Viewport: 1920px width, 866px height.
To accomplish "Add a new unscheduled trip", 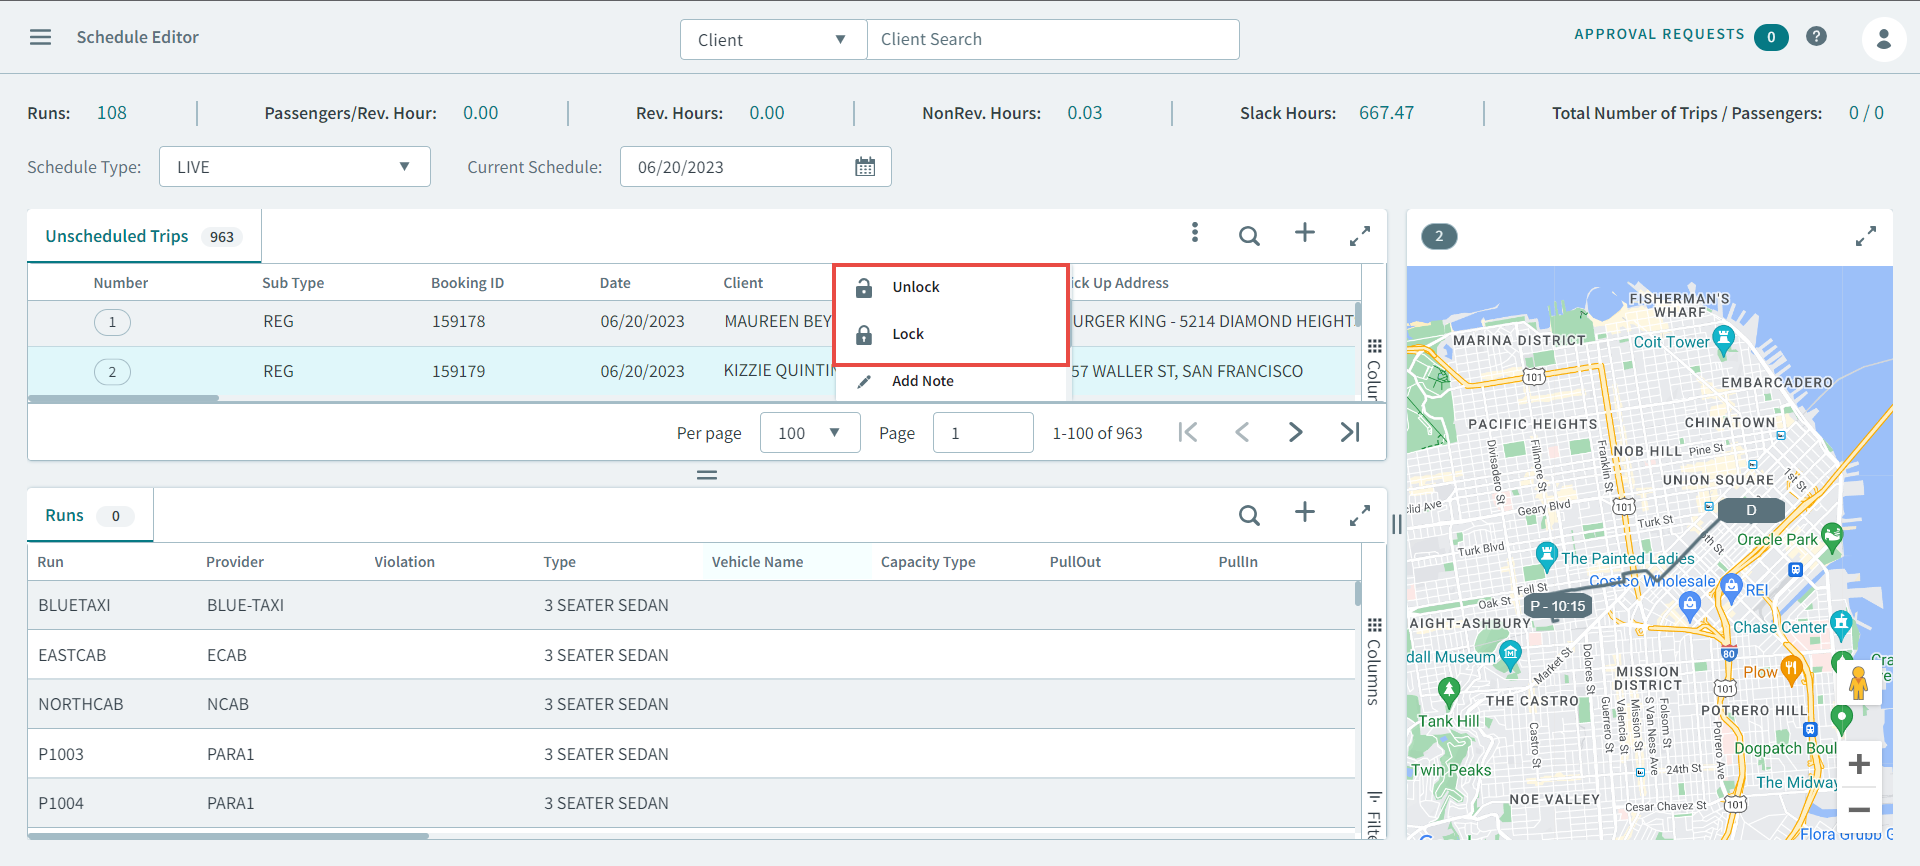I will click(x=1304, y=233).
